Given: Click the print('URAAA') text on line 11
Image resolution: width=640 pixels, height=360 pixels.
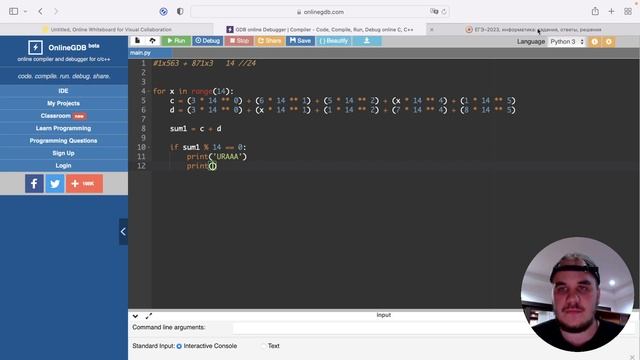Looking at the screenshot, I should [x=217, y=157].
